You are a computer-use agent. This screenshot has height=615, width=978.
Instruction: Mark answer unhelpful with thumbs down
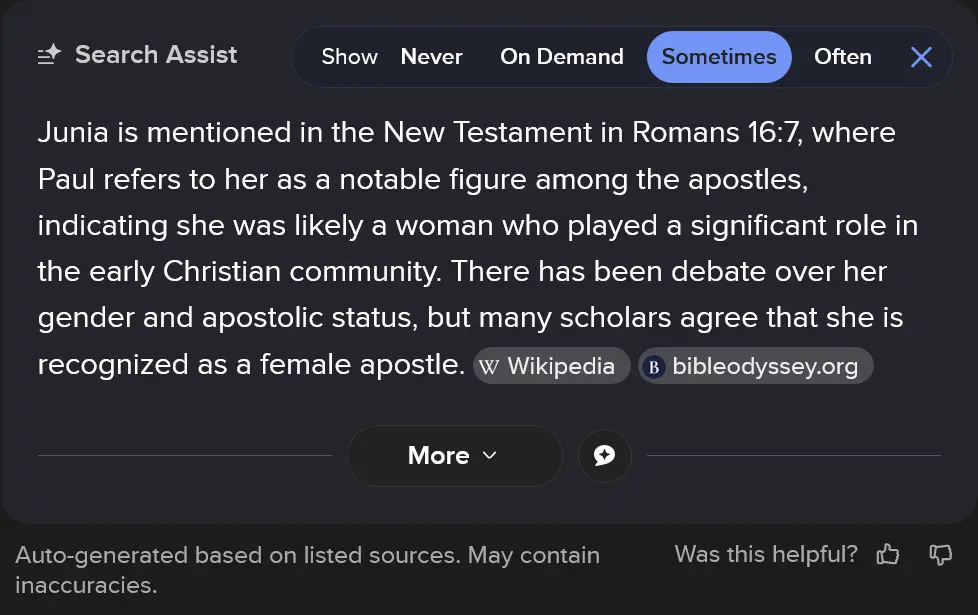coord(940,555)
